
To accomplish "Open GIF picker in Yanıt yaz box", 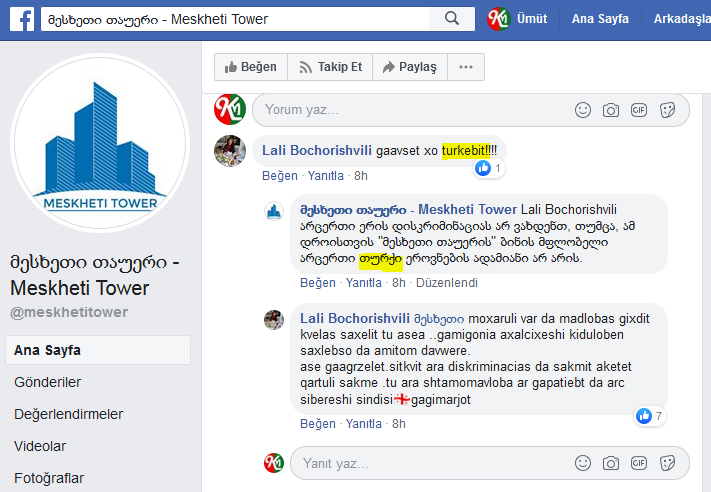I will pyautogui.click(x=639, y=463).
